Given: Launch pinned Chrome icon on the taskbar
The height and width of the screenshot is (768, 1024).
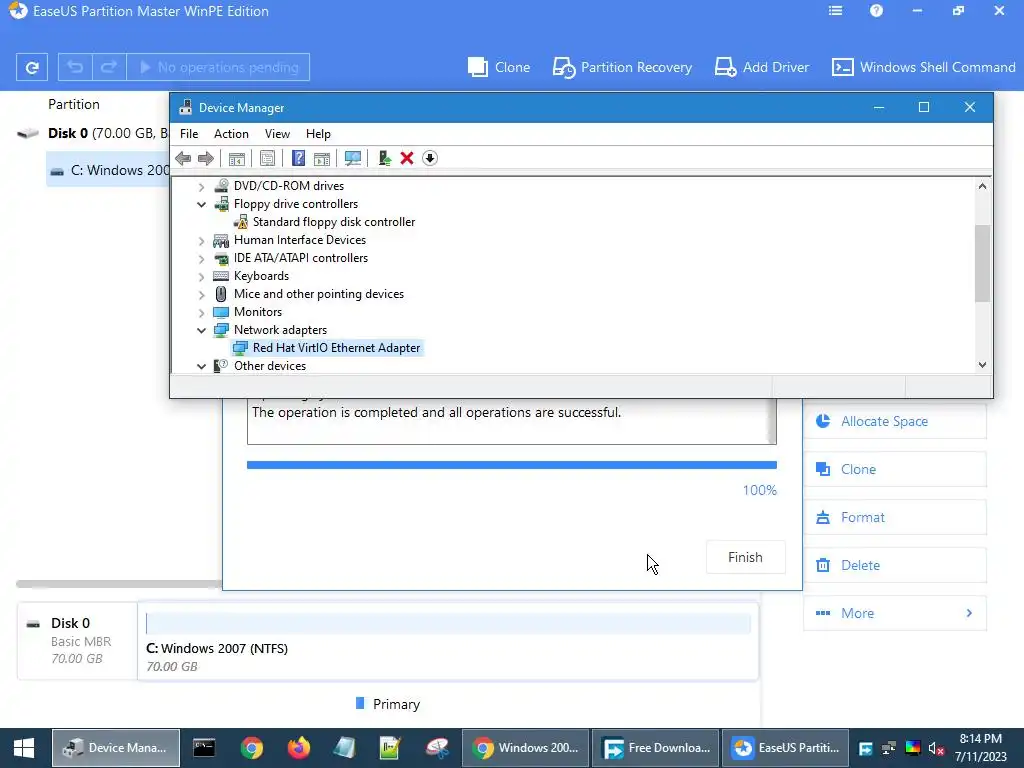Looking at the screenshot, I should coord(251,748).
